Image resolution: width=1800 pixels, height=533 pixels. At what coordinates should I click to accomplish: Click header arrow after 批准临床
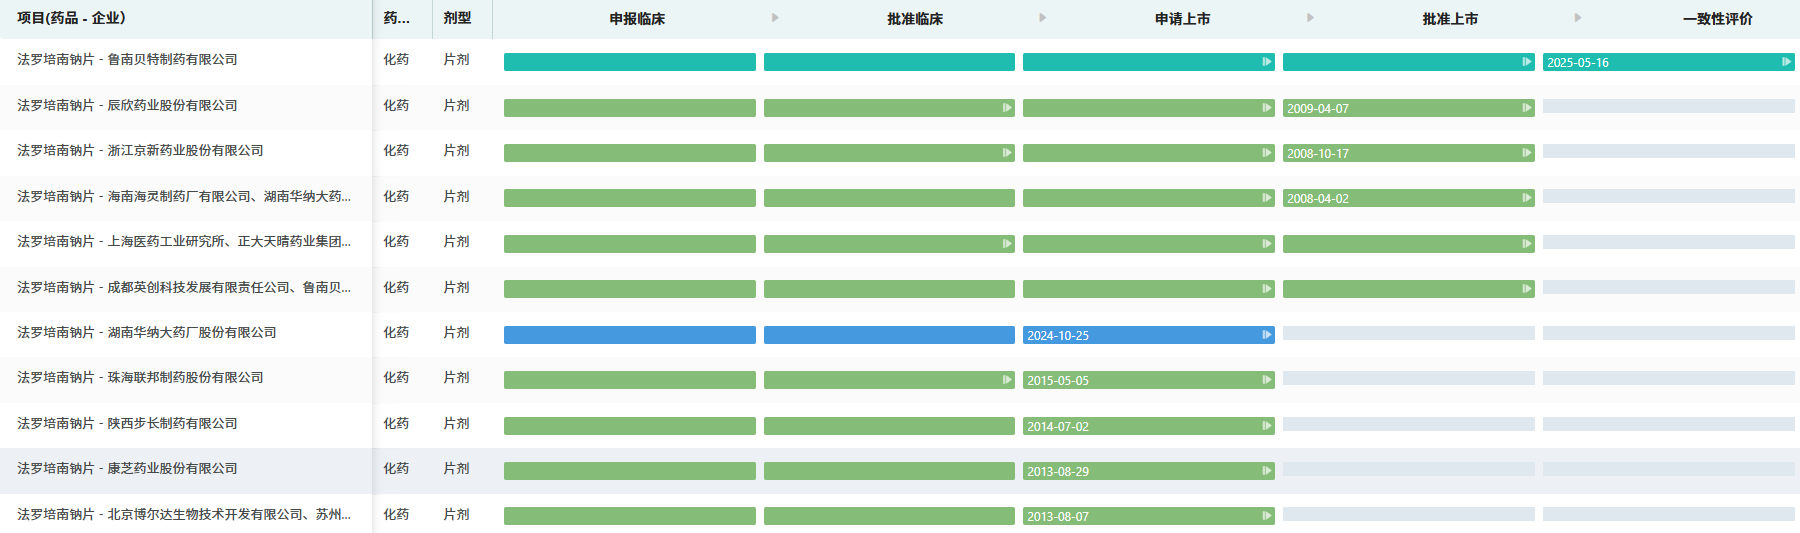click(x=1043, y=18)
